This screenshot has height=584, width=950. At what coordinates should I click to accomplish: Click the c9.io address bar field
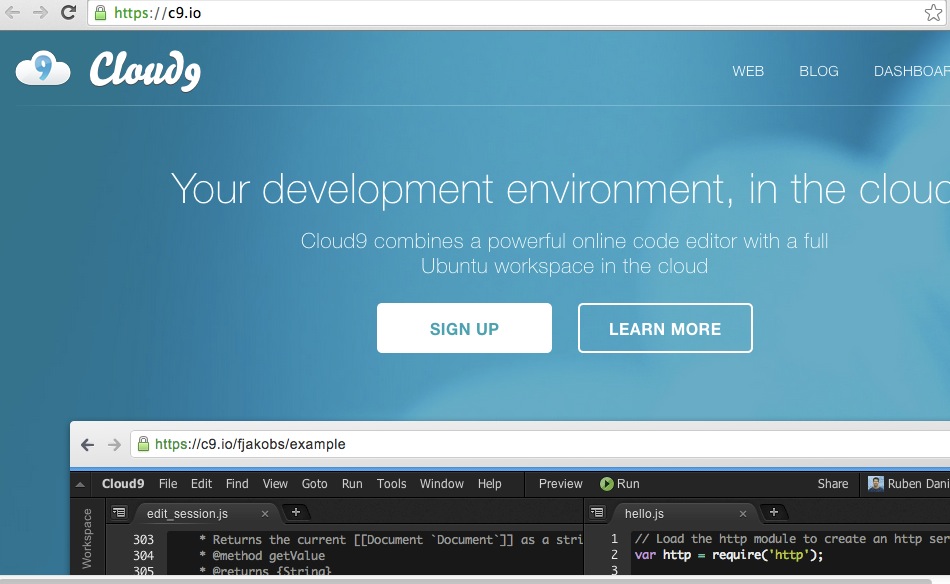coord(518,13)
